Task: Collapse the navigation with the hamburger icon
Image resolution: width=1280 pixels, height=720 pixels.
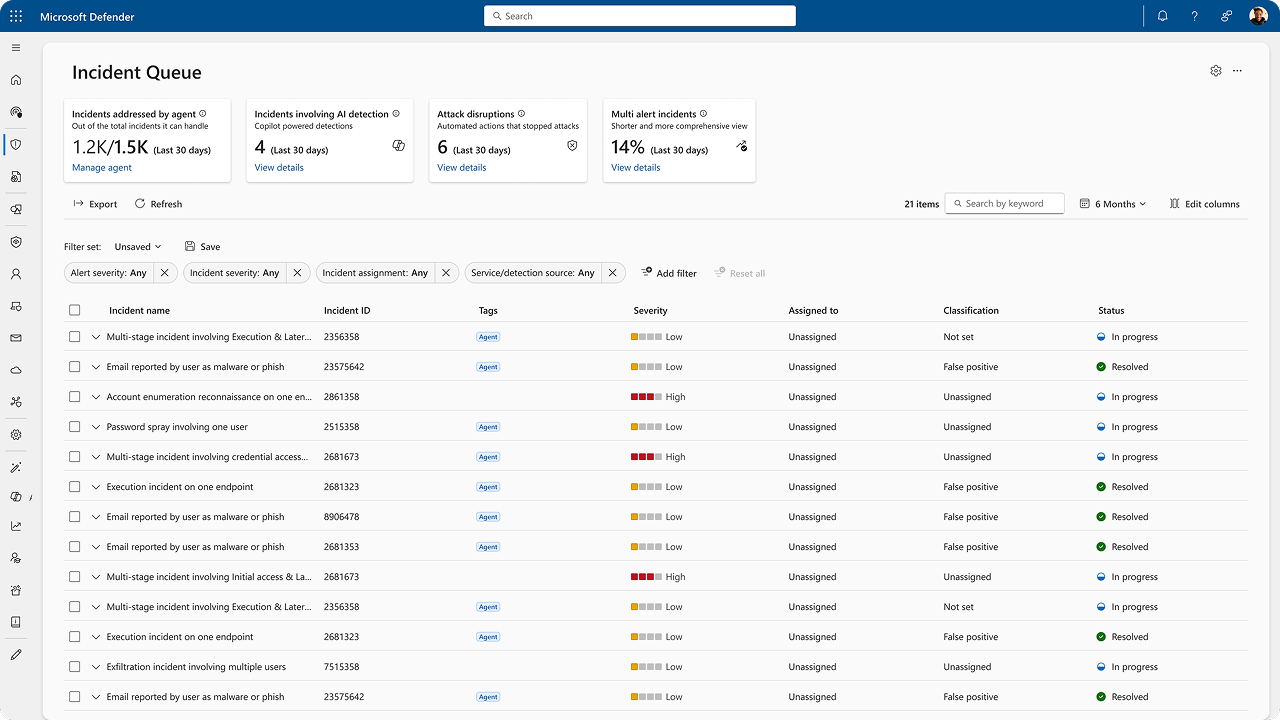Action: [x=16, y=48]
